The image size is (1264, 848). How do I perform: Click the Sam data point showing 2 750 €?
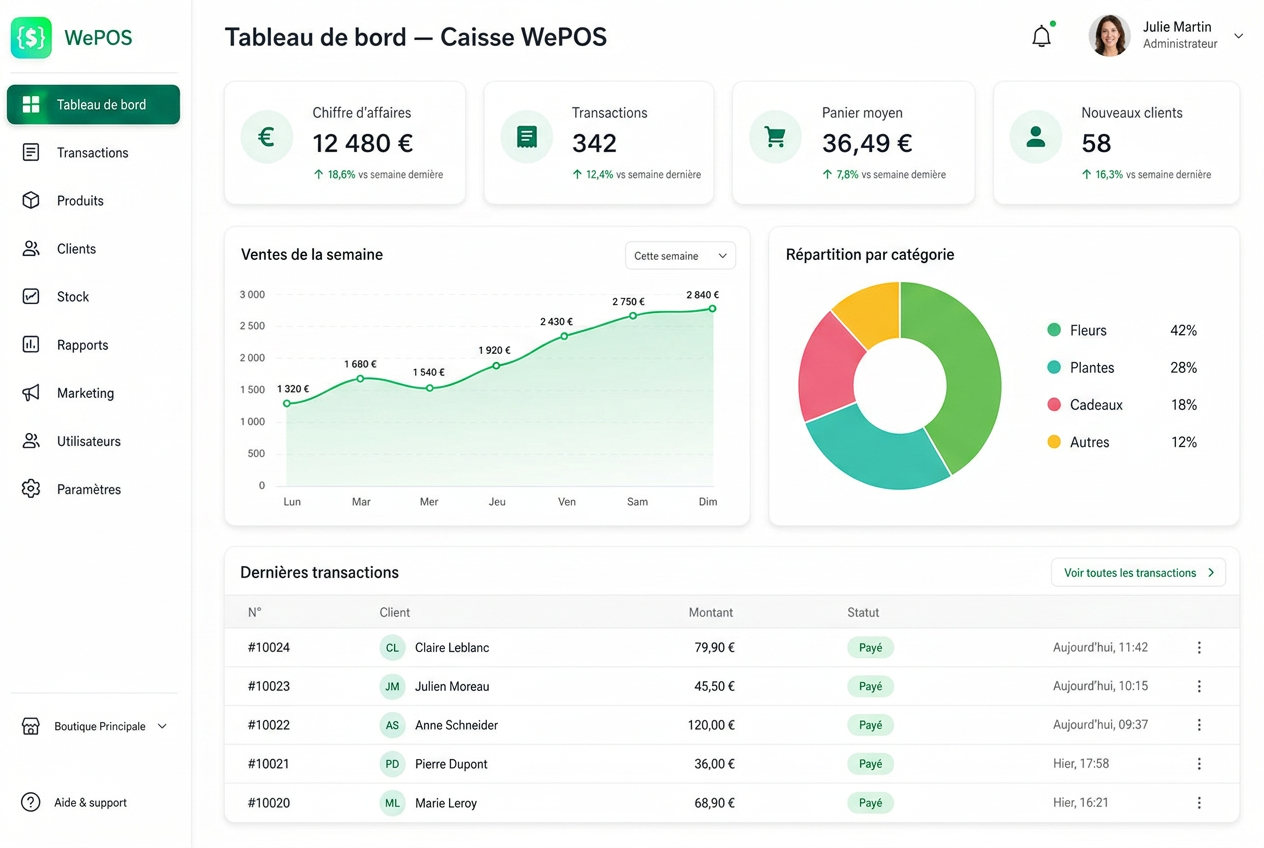point(633,316)
